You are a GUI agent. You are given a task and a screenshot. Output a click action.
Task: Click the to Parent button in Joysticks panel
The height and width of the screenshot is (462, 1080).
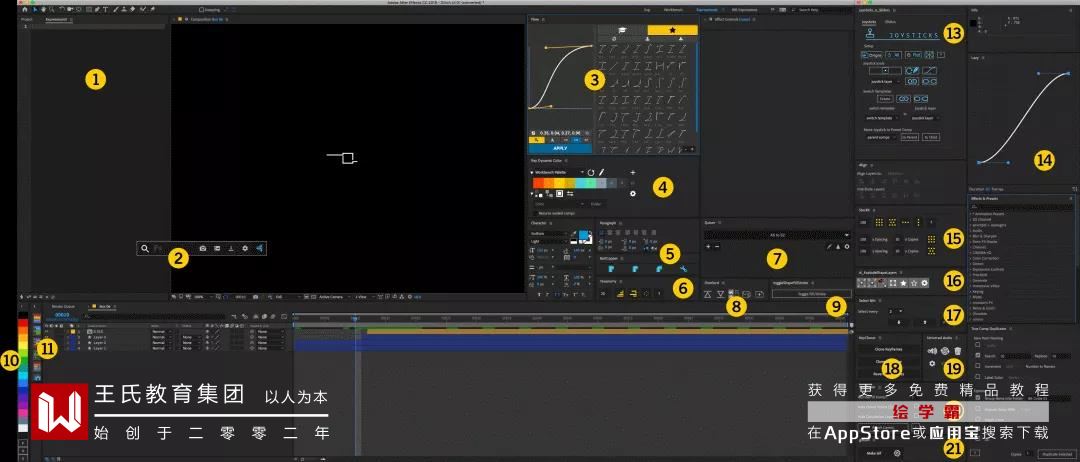click(x=909, y=137)
